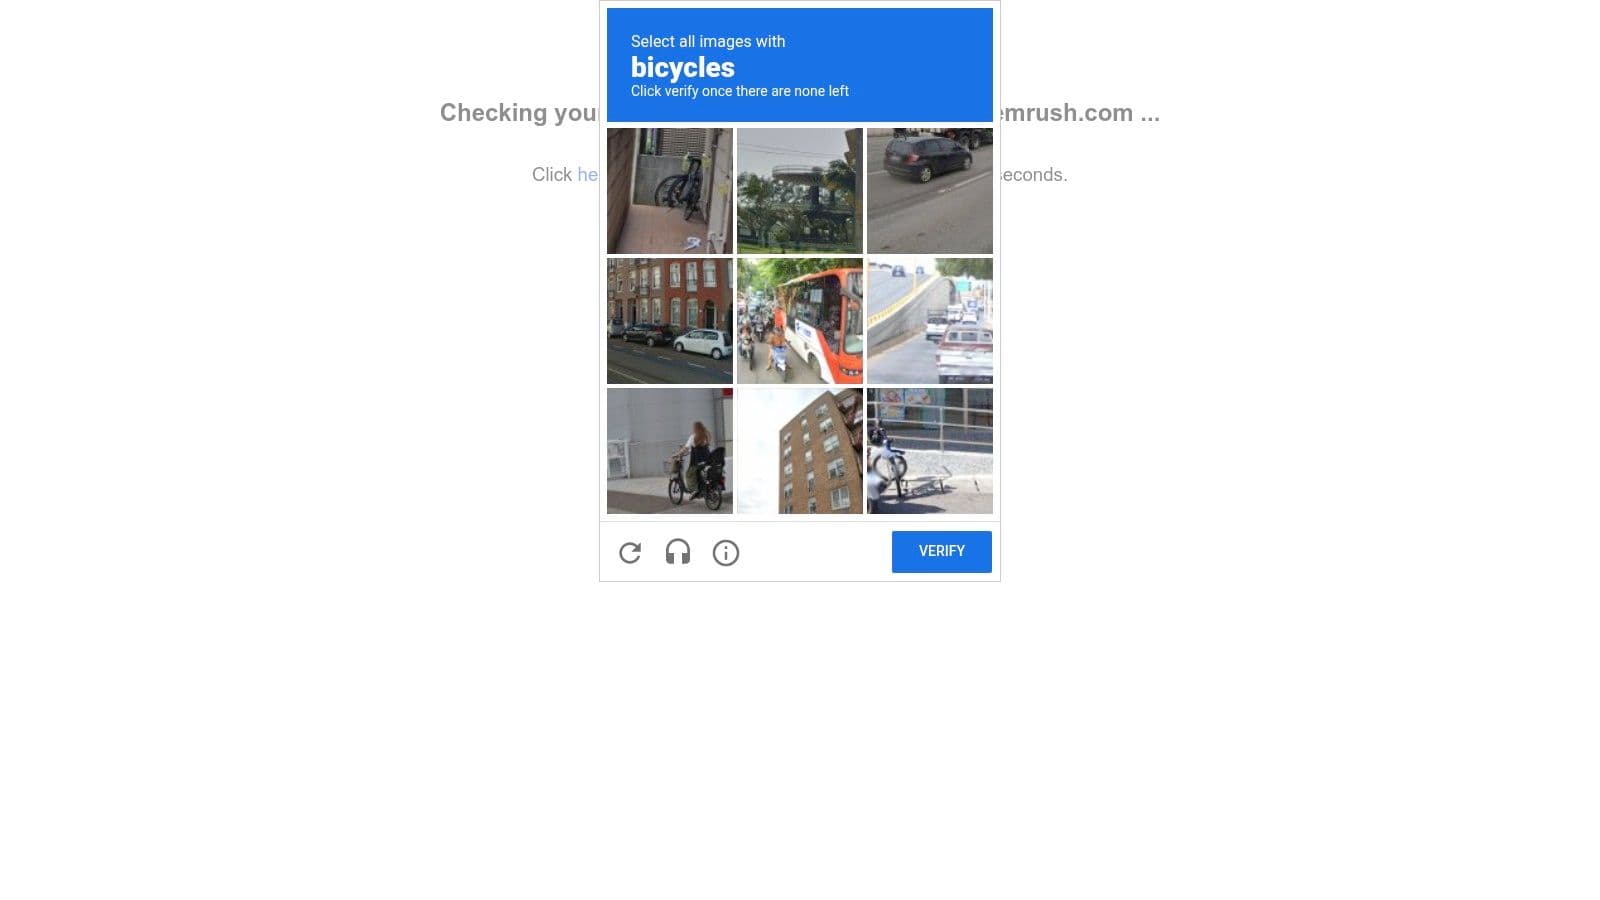
Task: Select the tall brick apartment building tile
Action: (x=800, y=451)
